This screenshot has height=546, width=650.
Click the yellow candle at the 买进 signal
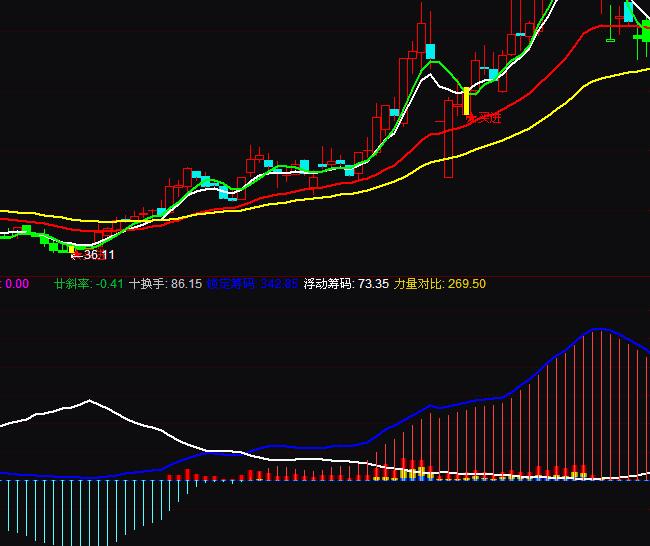[x=466, y=101]
